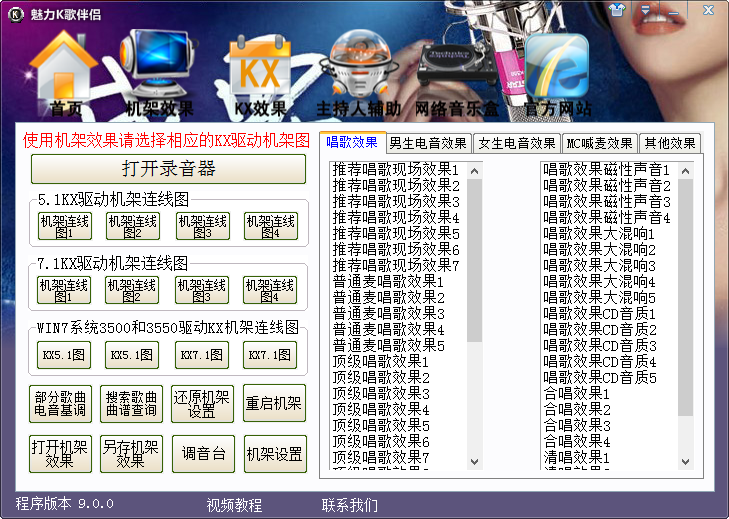Select 顶级唱歌效果1 in the list

381,361
